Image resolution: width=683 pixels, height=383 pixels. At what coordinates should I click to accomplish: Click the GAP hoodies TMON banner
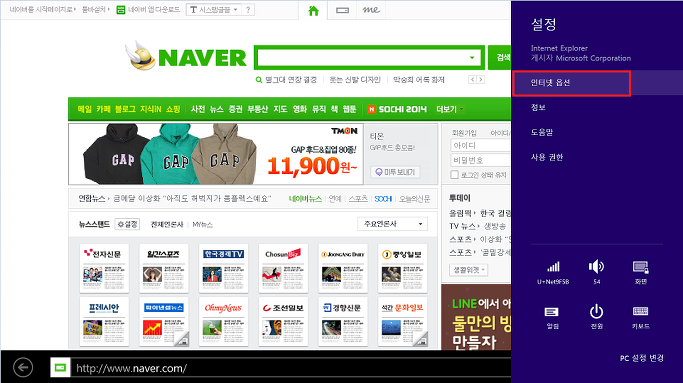click(216, 154)
